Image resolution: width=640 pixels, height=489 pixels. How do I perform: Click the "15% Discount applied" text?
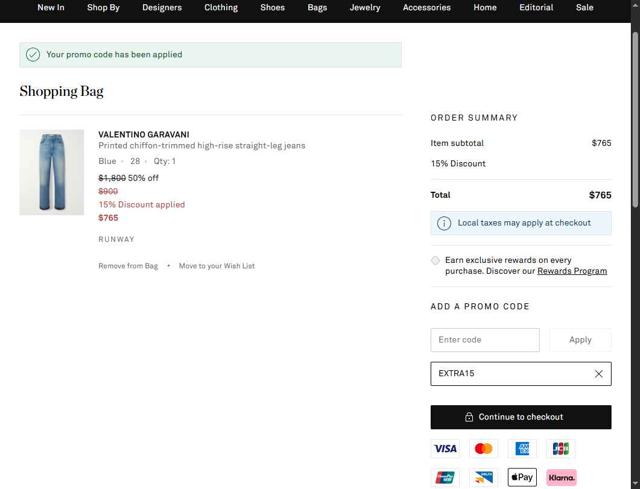pyautogui.click(x=142, y=204)
